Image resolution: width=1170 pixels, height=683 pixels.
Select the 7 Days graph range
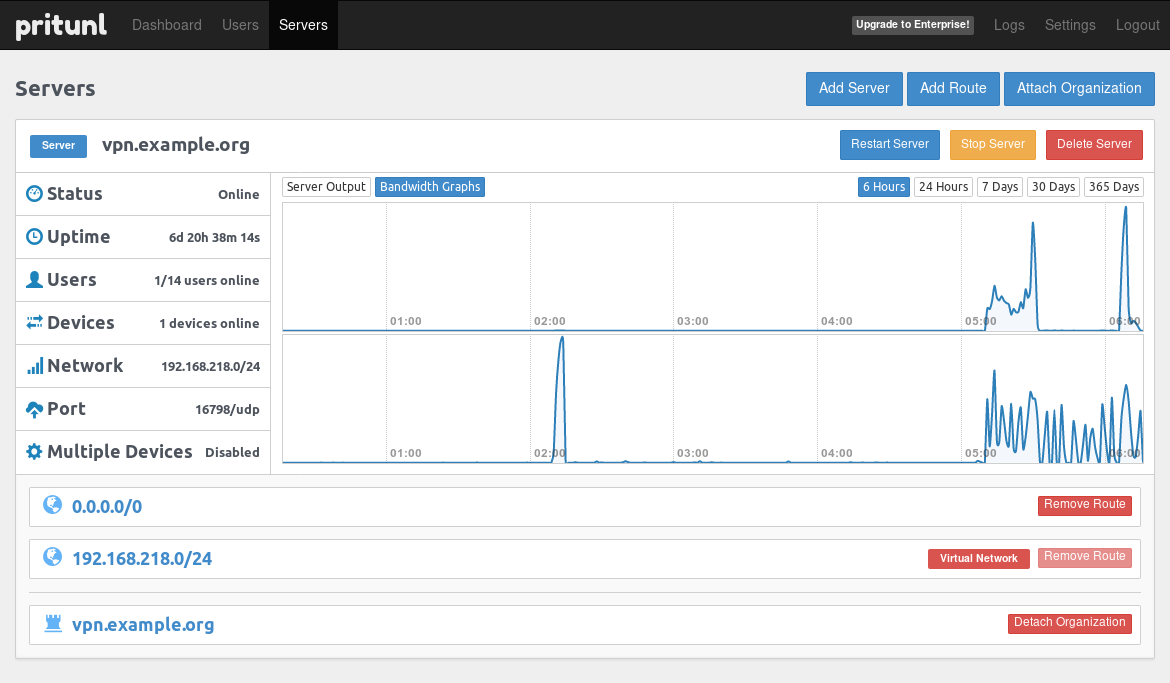(1000, 187)
